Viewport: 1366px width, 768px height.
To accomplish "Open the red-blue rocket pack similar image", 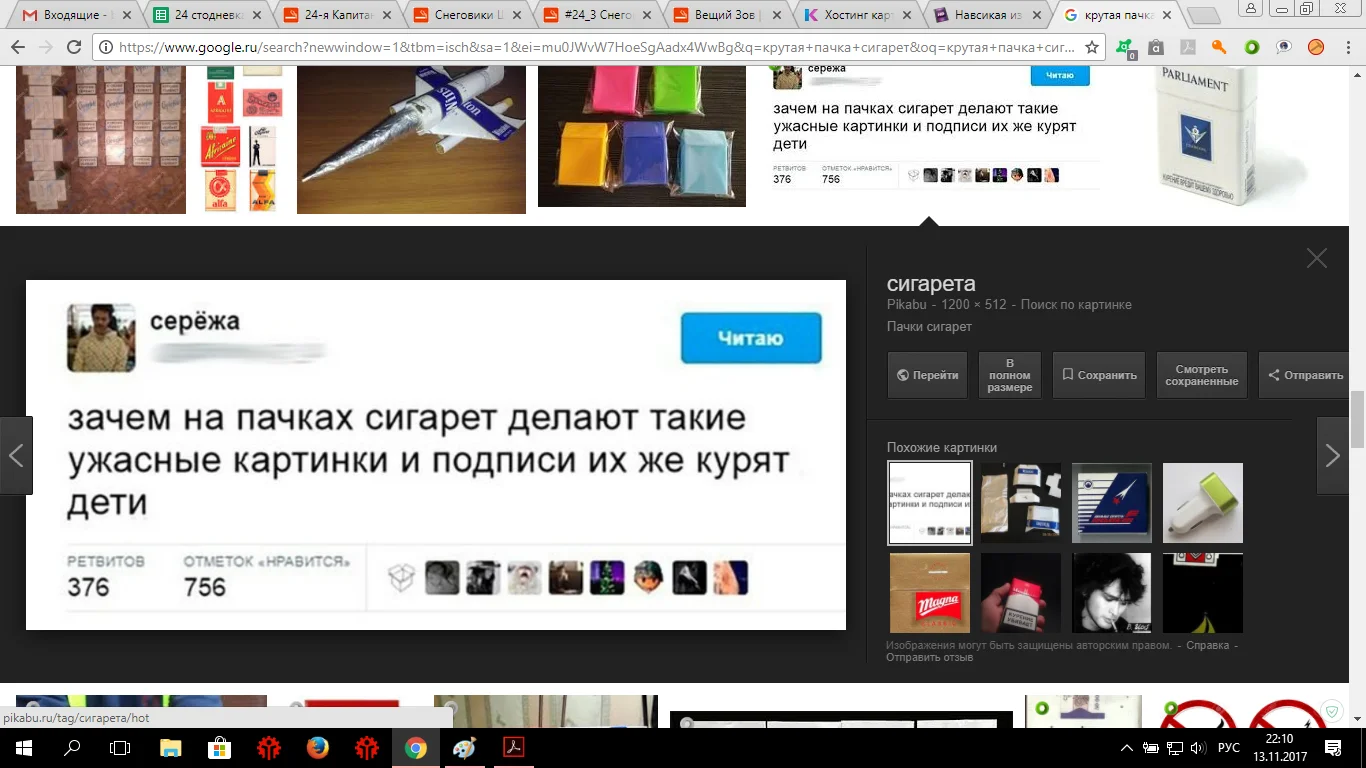I will [x=1112, y=503].
